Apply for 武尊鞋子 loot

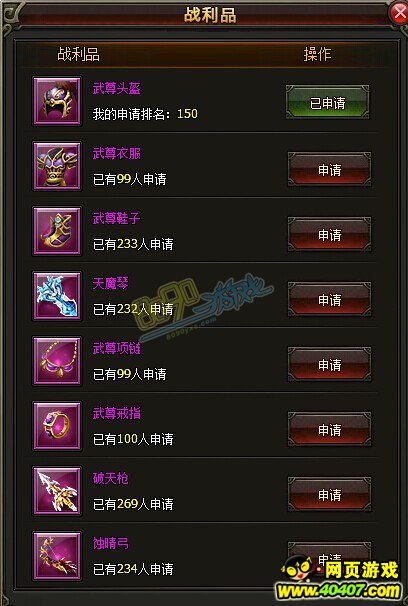(x=329, y=234)
